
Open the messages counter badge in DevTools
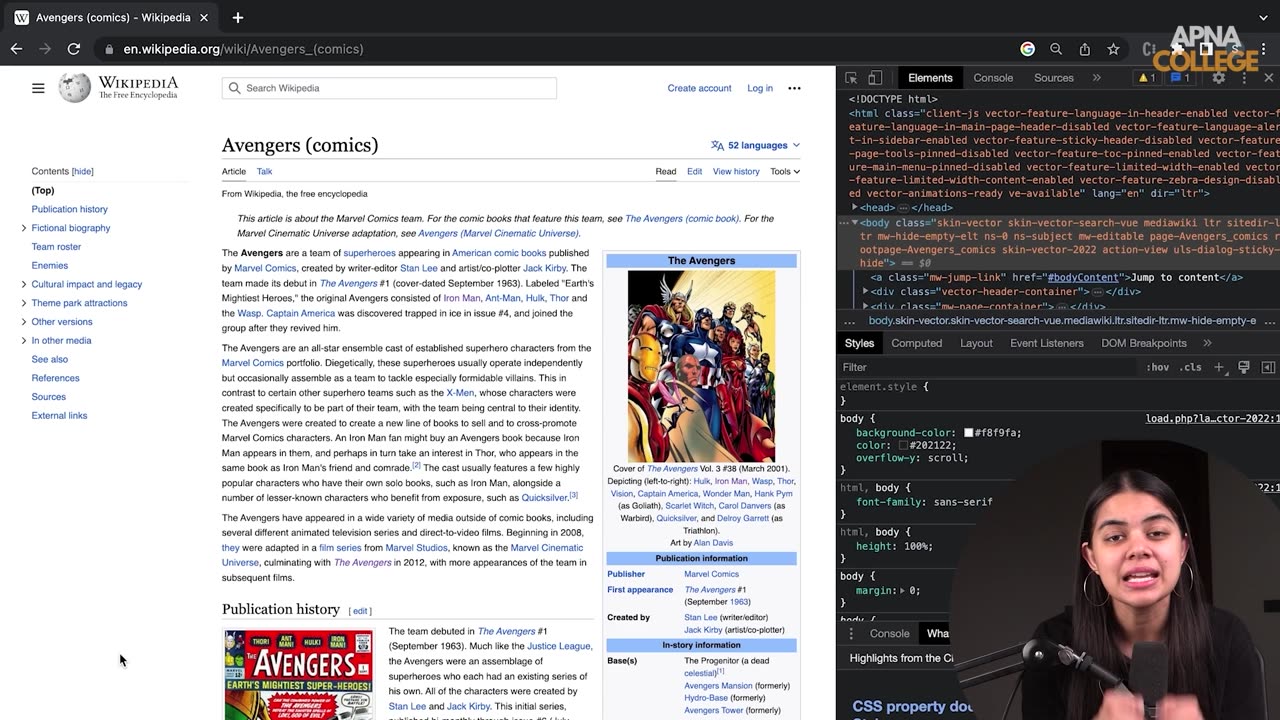(x=1179, y=78)
